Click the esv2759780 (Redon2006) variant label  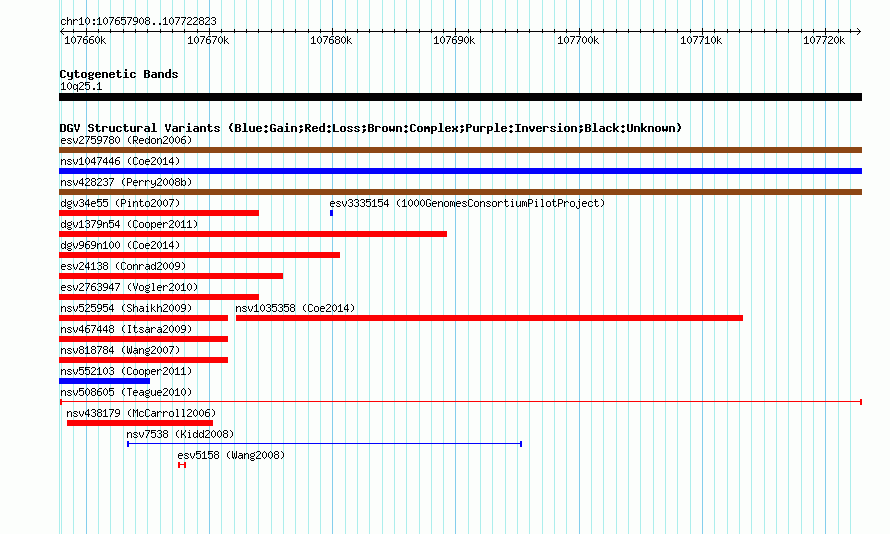126,140
